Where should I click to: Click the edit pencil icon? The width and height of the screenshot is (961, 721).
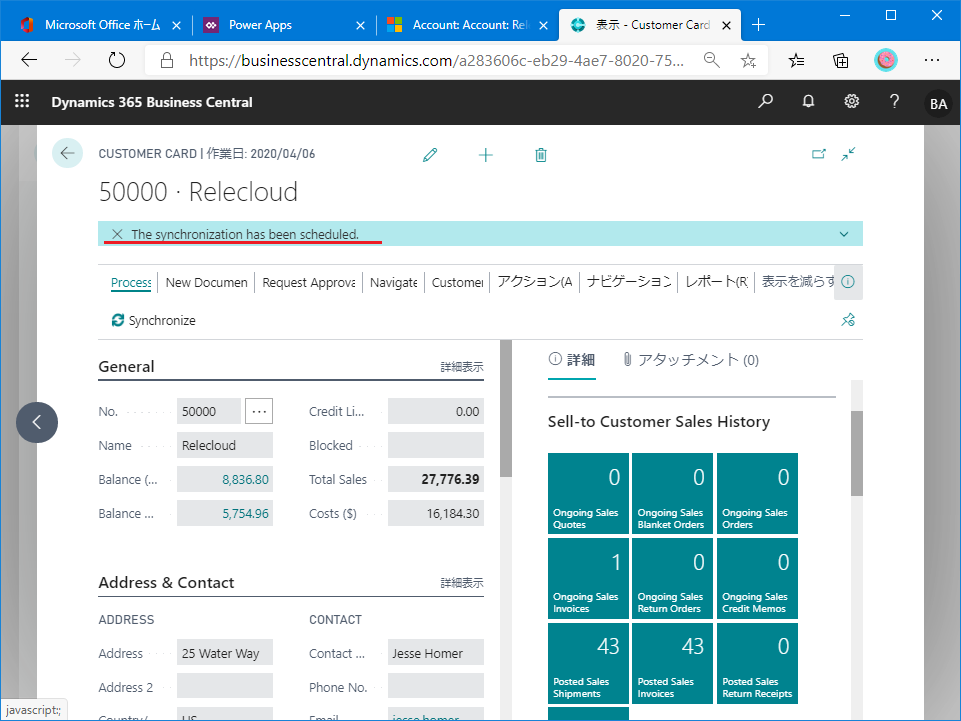point(430,155)
